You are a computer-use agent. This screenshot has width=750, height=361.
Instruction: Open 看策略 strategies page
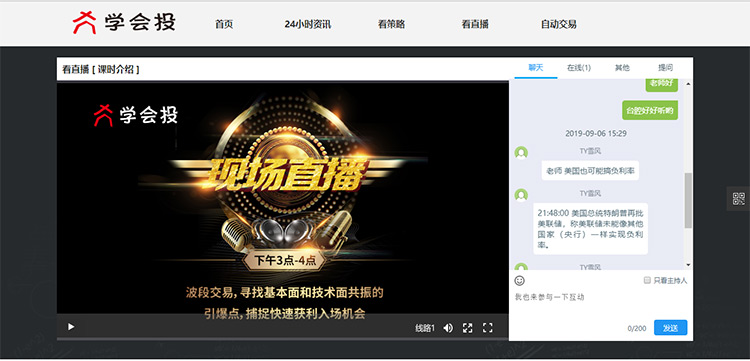(391, 24)
